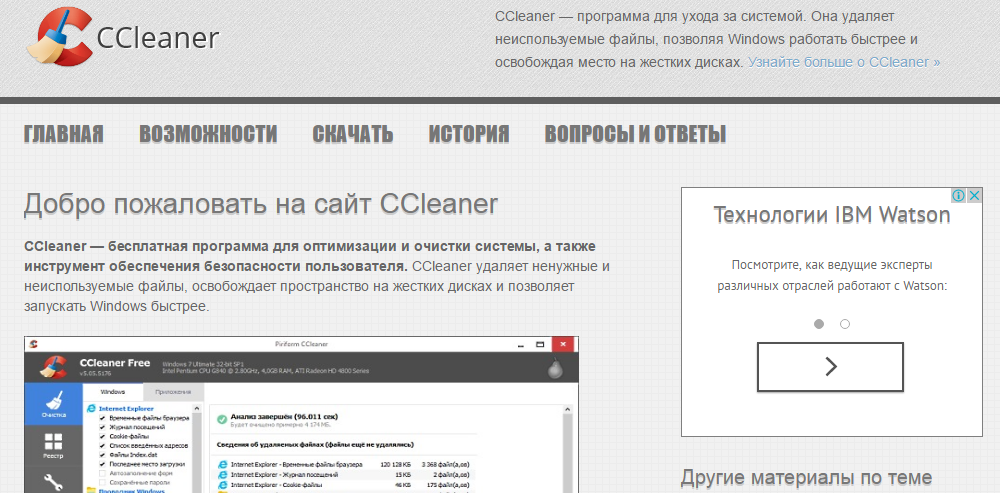Select the Windows tab in the CCleaner screenshot

113,392
